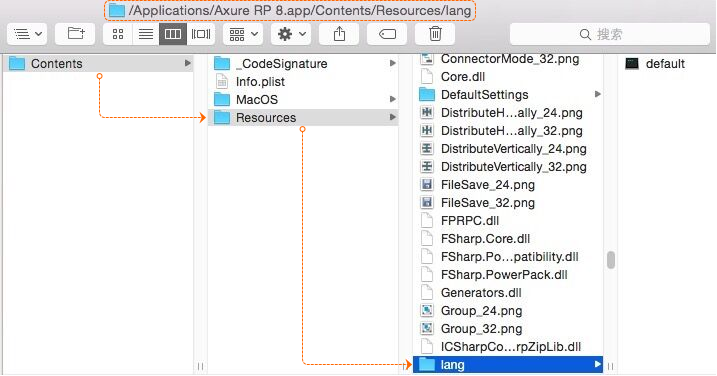Click the file list scrollbar thumb
The image size is (717, 376).
pyautogui.click(x=610, y=260)
